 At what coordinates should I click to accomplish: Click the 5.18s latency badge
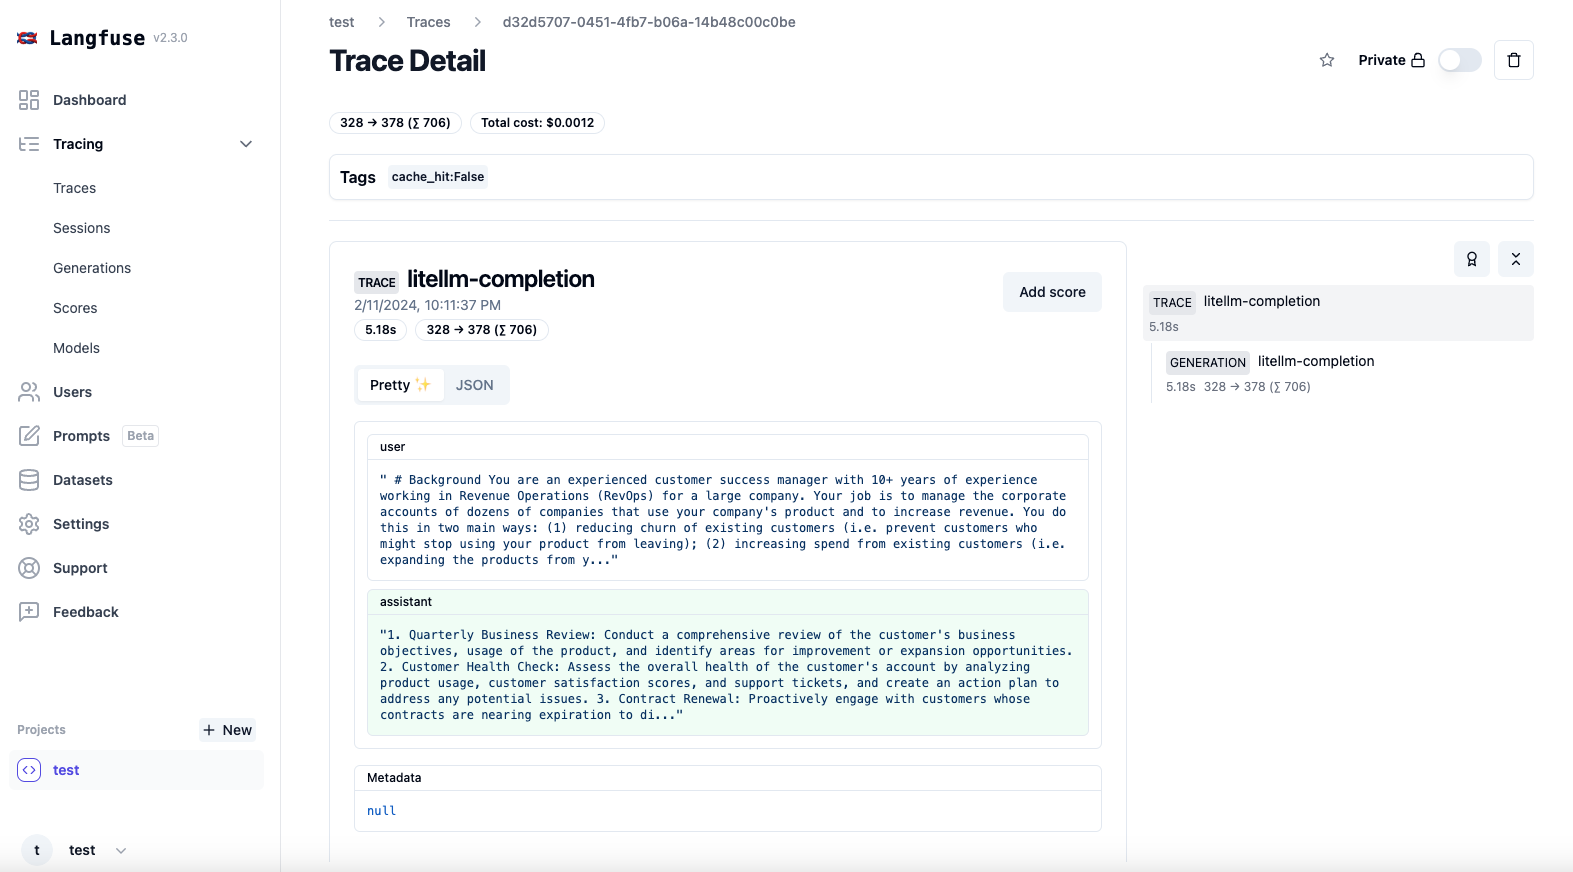coord(380,330)
